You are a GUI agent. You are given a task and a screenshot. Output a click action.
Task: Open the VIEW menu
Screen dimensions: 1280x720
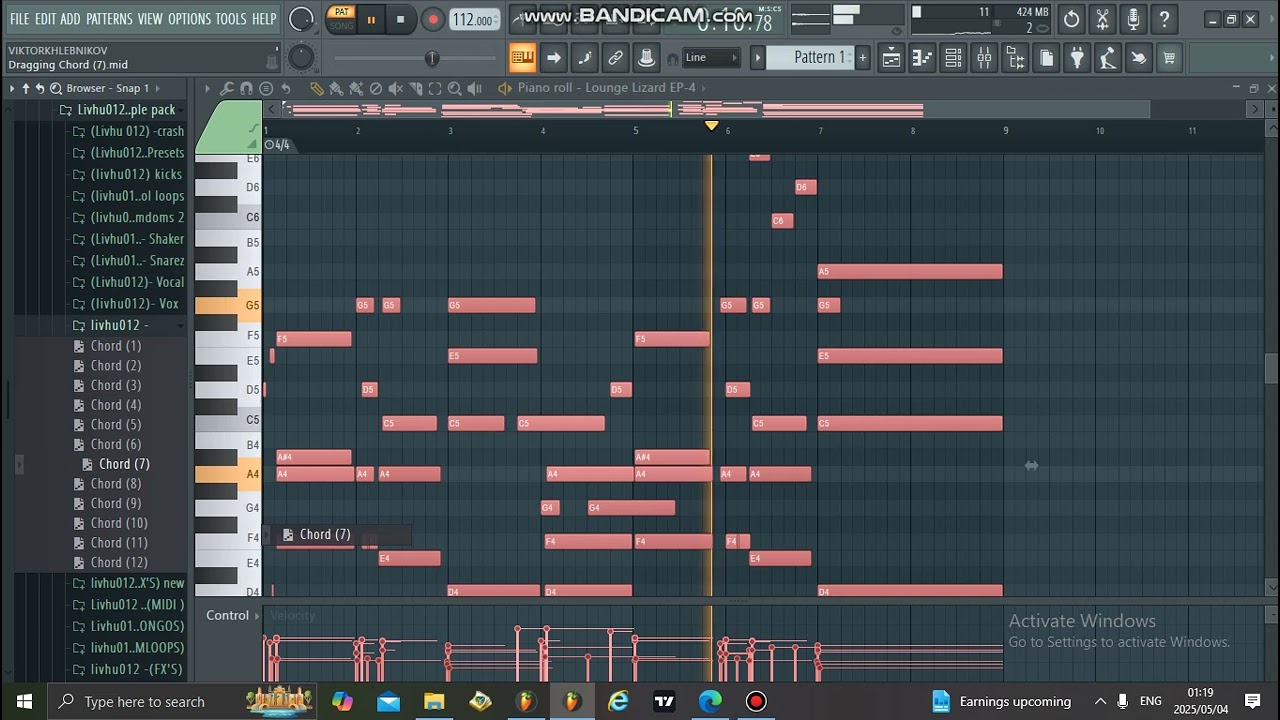(150, 19)
